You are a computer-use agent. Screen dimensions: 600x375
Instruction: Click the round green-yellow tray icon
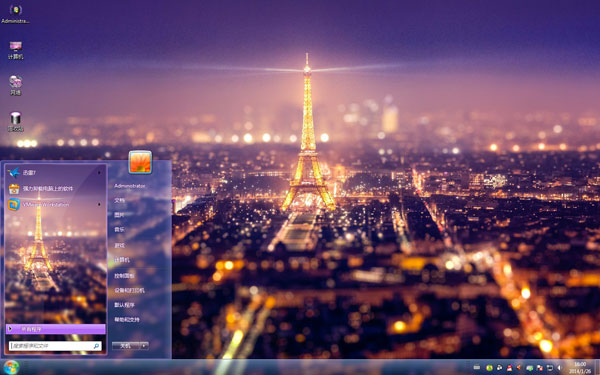489,368
